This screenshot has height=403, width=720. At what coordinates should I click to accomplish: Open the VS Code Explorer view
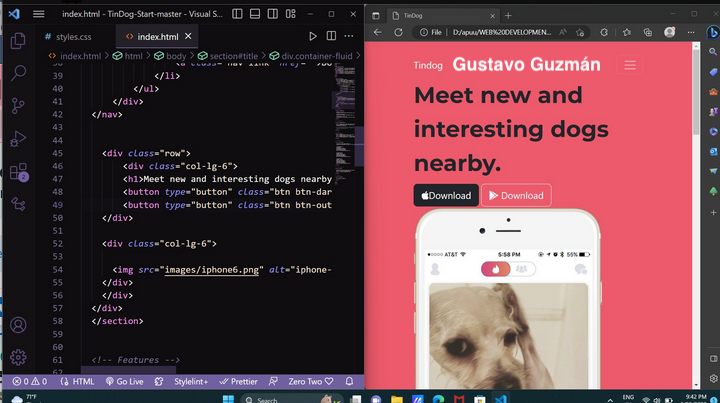pyautogui.click(x=18, y=41)
